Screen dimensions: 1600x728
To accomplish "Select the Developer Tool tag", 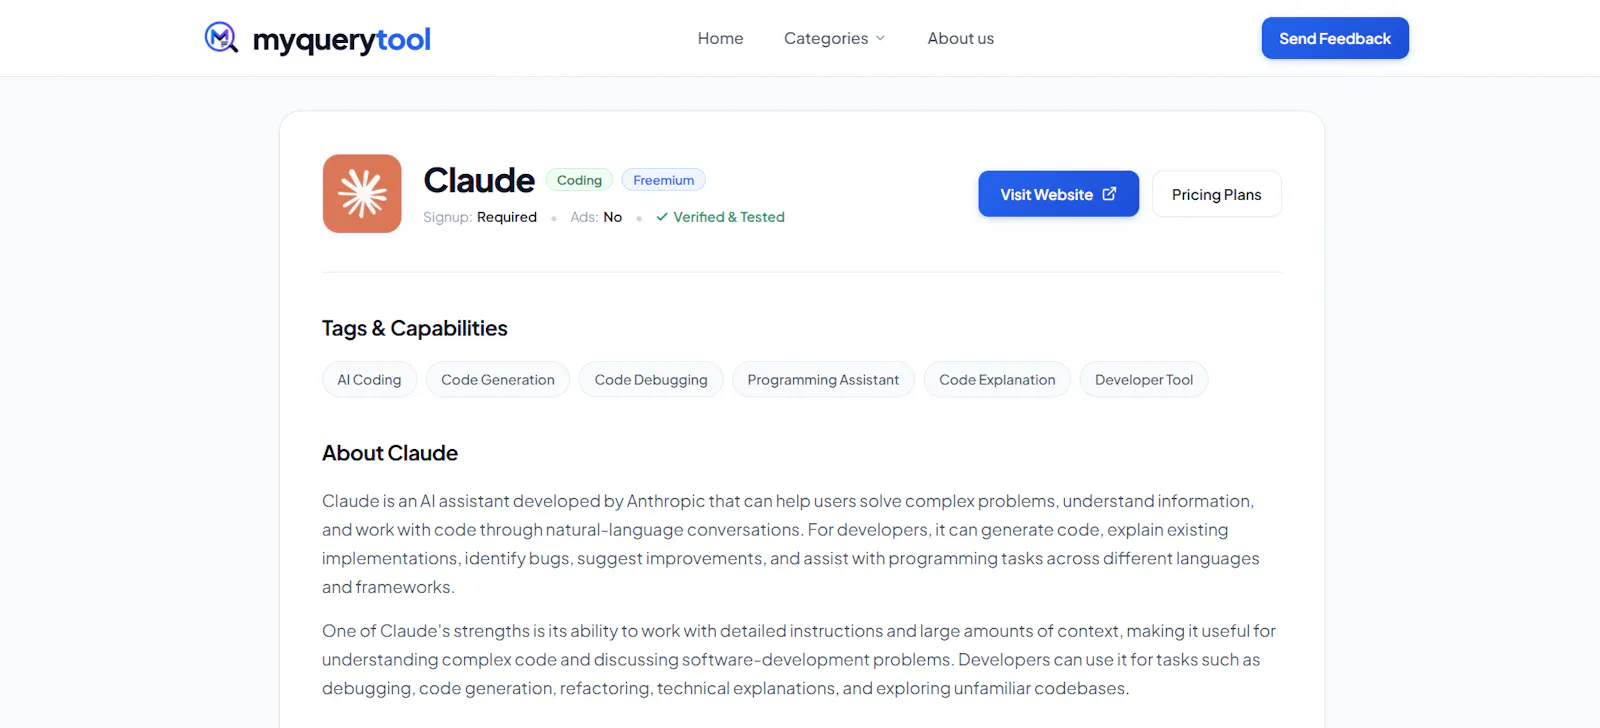I will pyautogui.click(x=1144, y=380).
